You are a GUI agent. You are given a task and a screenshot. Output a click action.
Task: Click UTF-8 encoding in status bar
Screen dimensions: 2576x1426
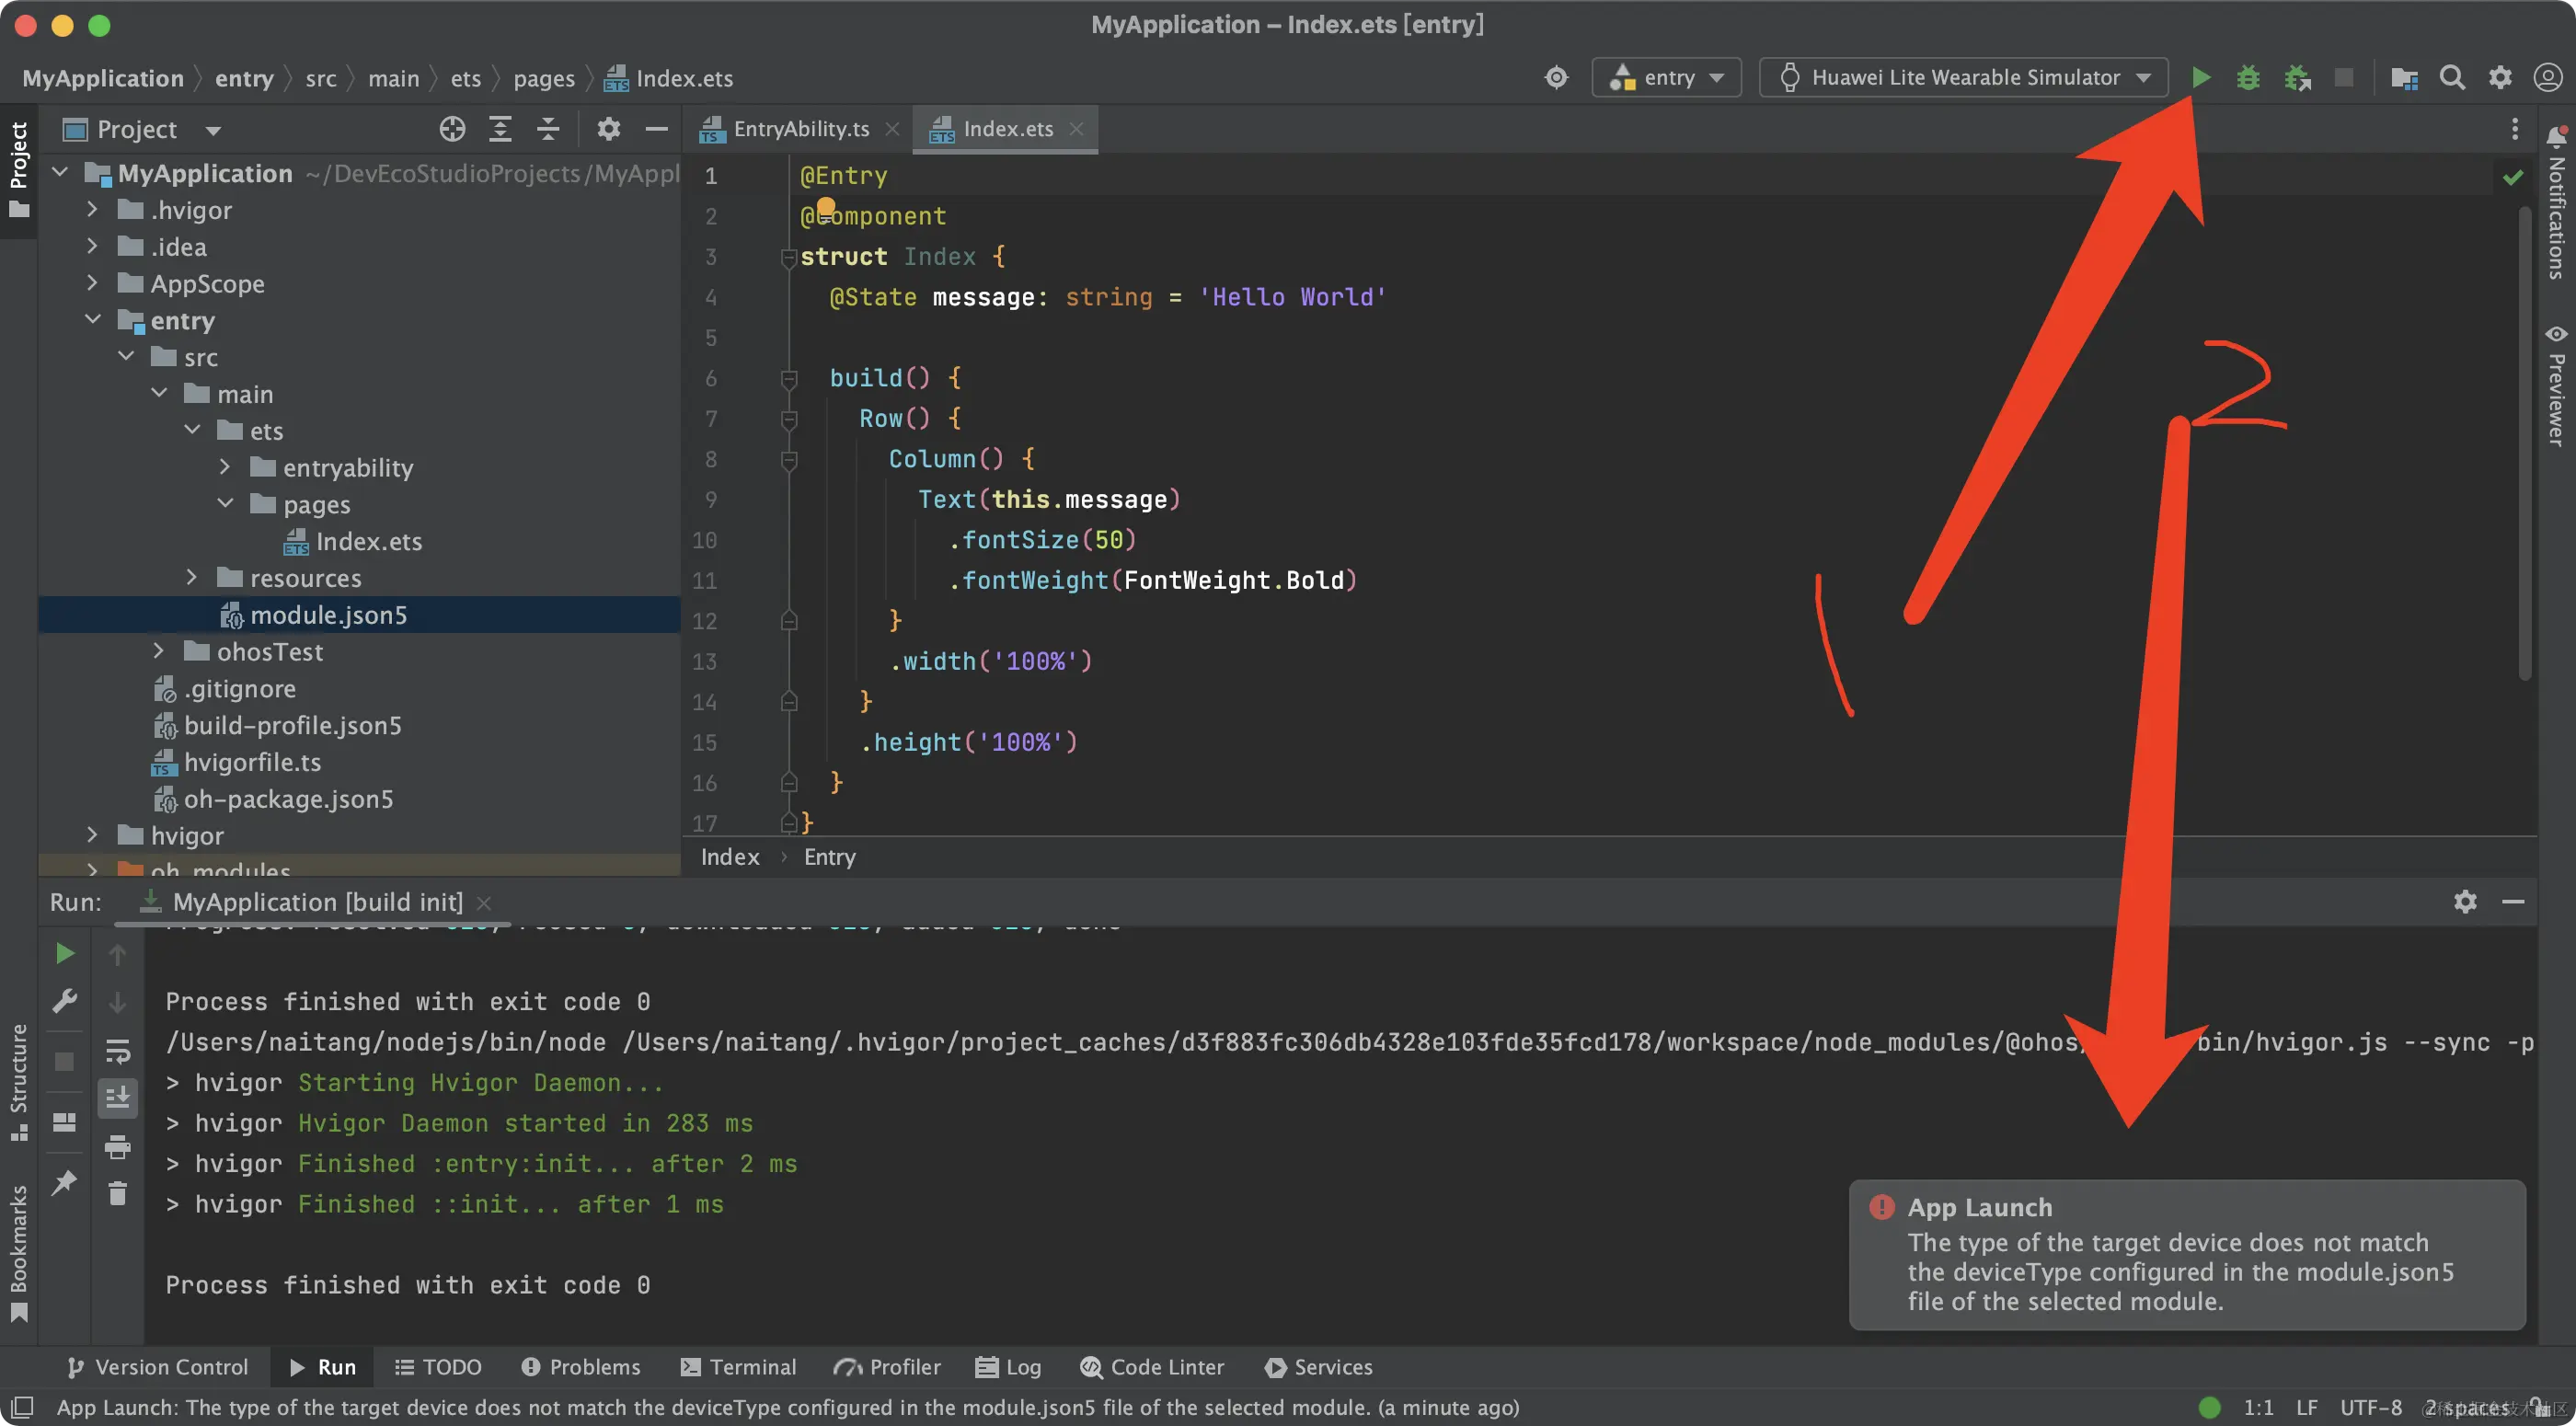[2370, 1407]
